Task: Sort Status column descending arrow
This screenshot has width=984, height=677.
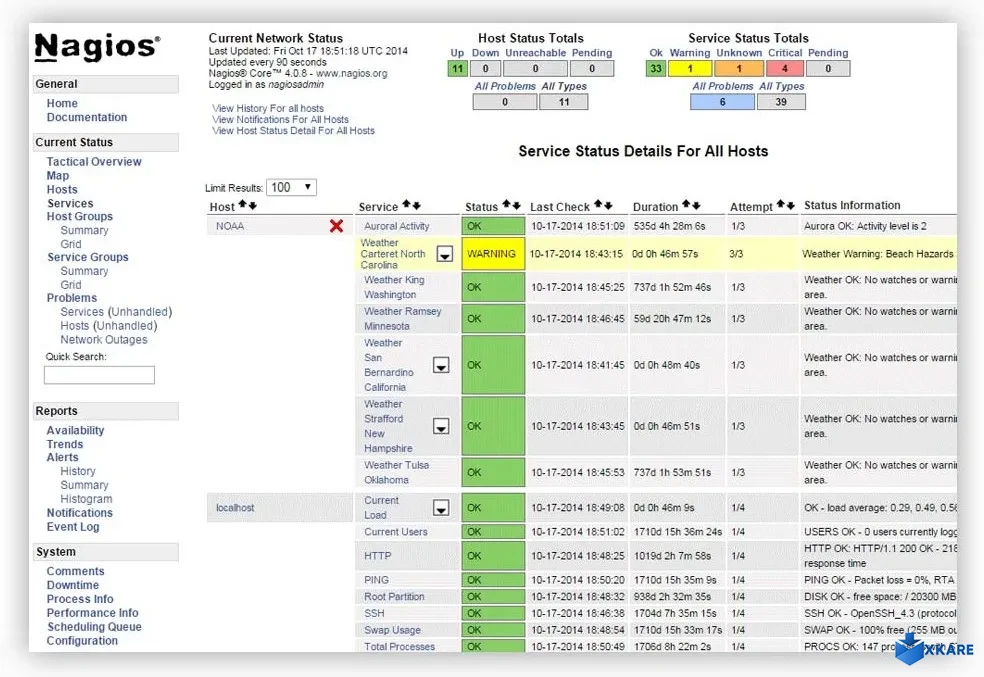Action: pos(516,205)
